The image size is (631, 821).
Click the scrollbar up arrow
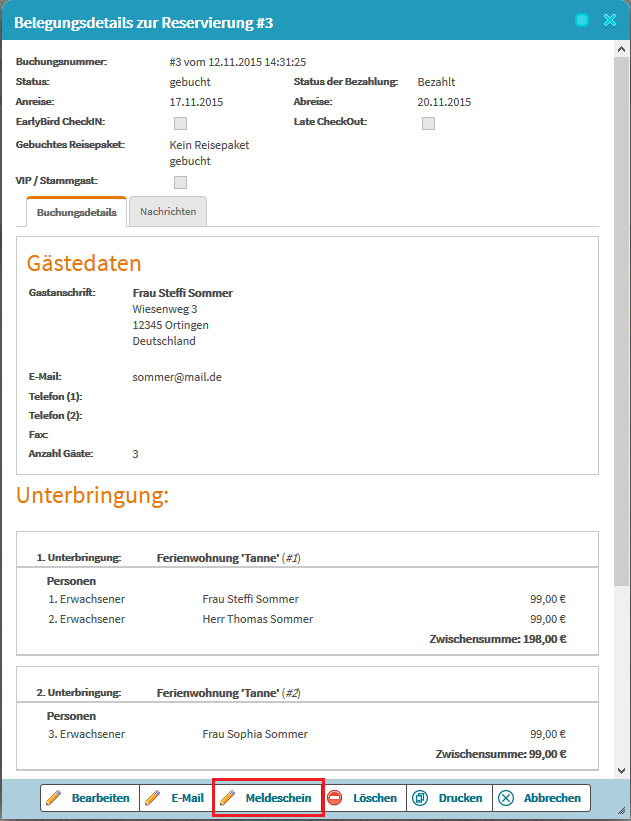click(622, 49)
